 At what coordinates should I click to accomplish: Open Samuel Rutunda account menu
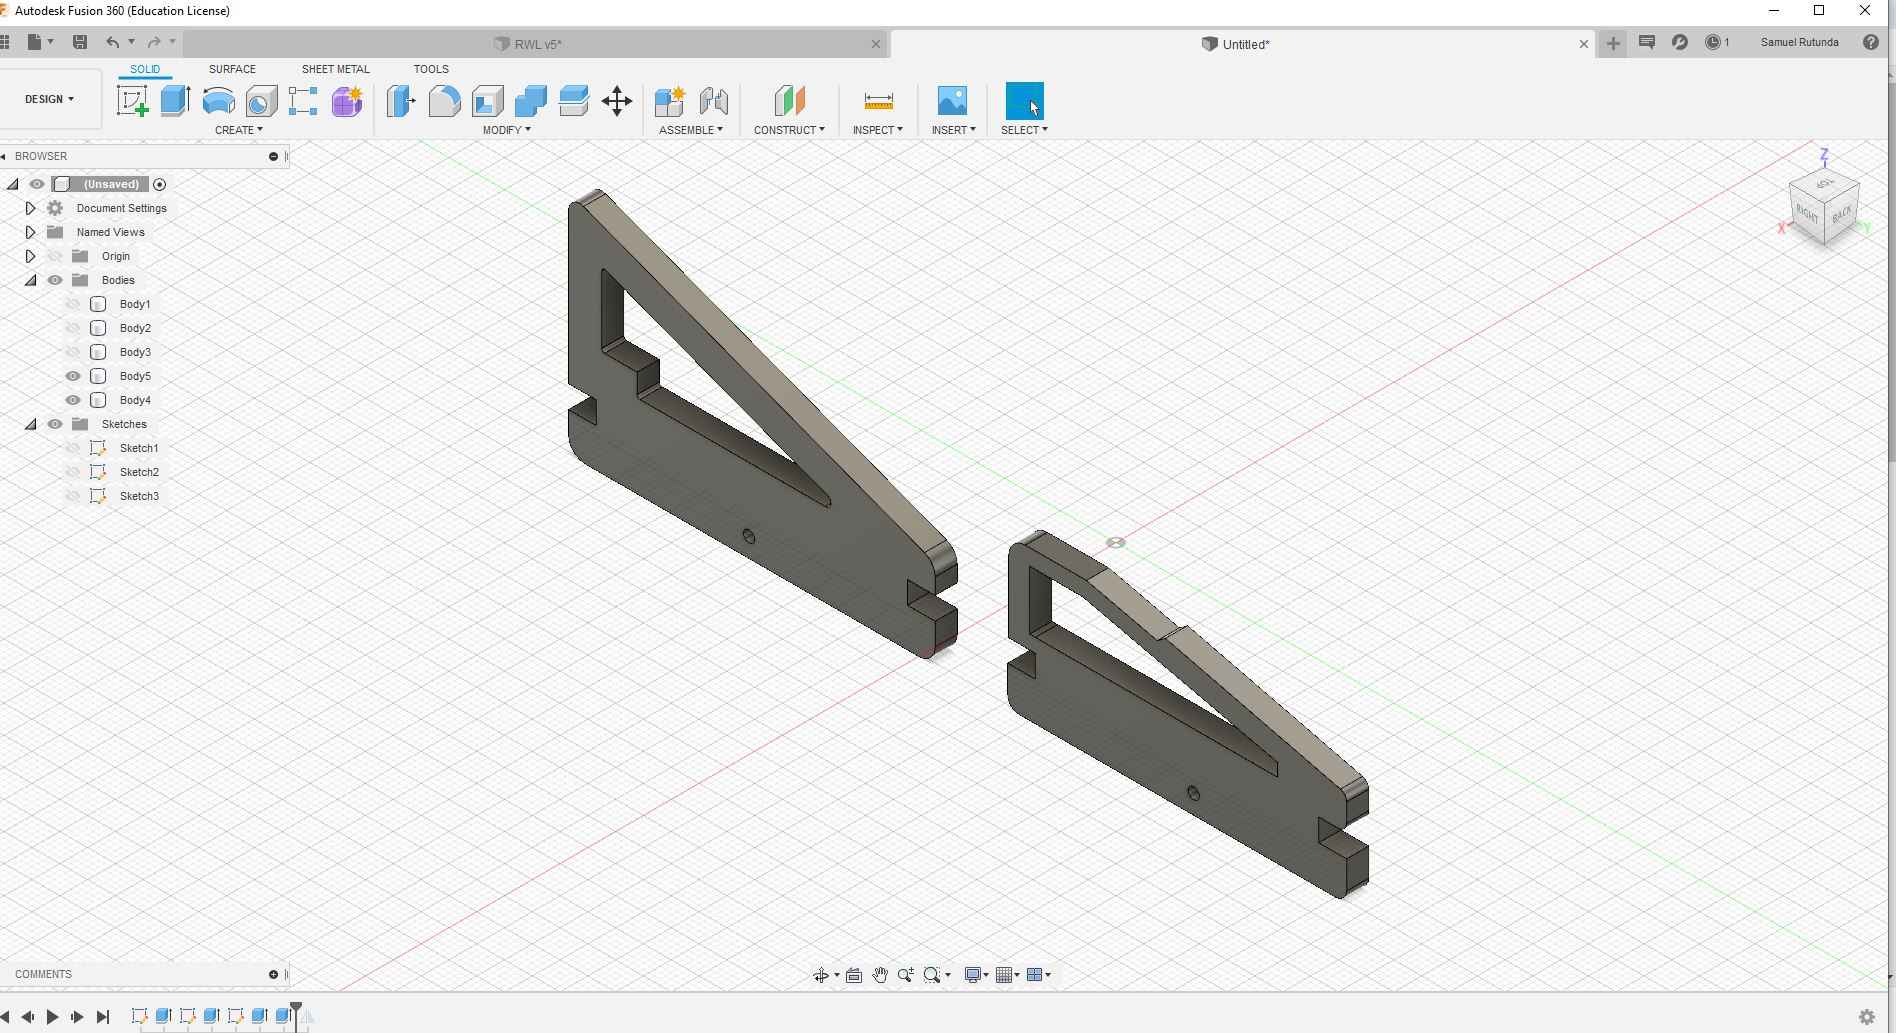[1799, 42]
